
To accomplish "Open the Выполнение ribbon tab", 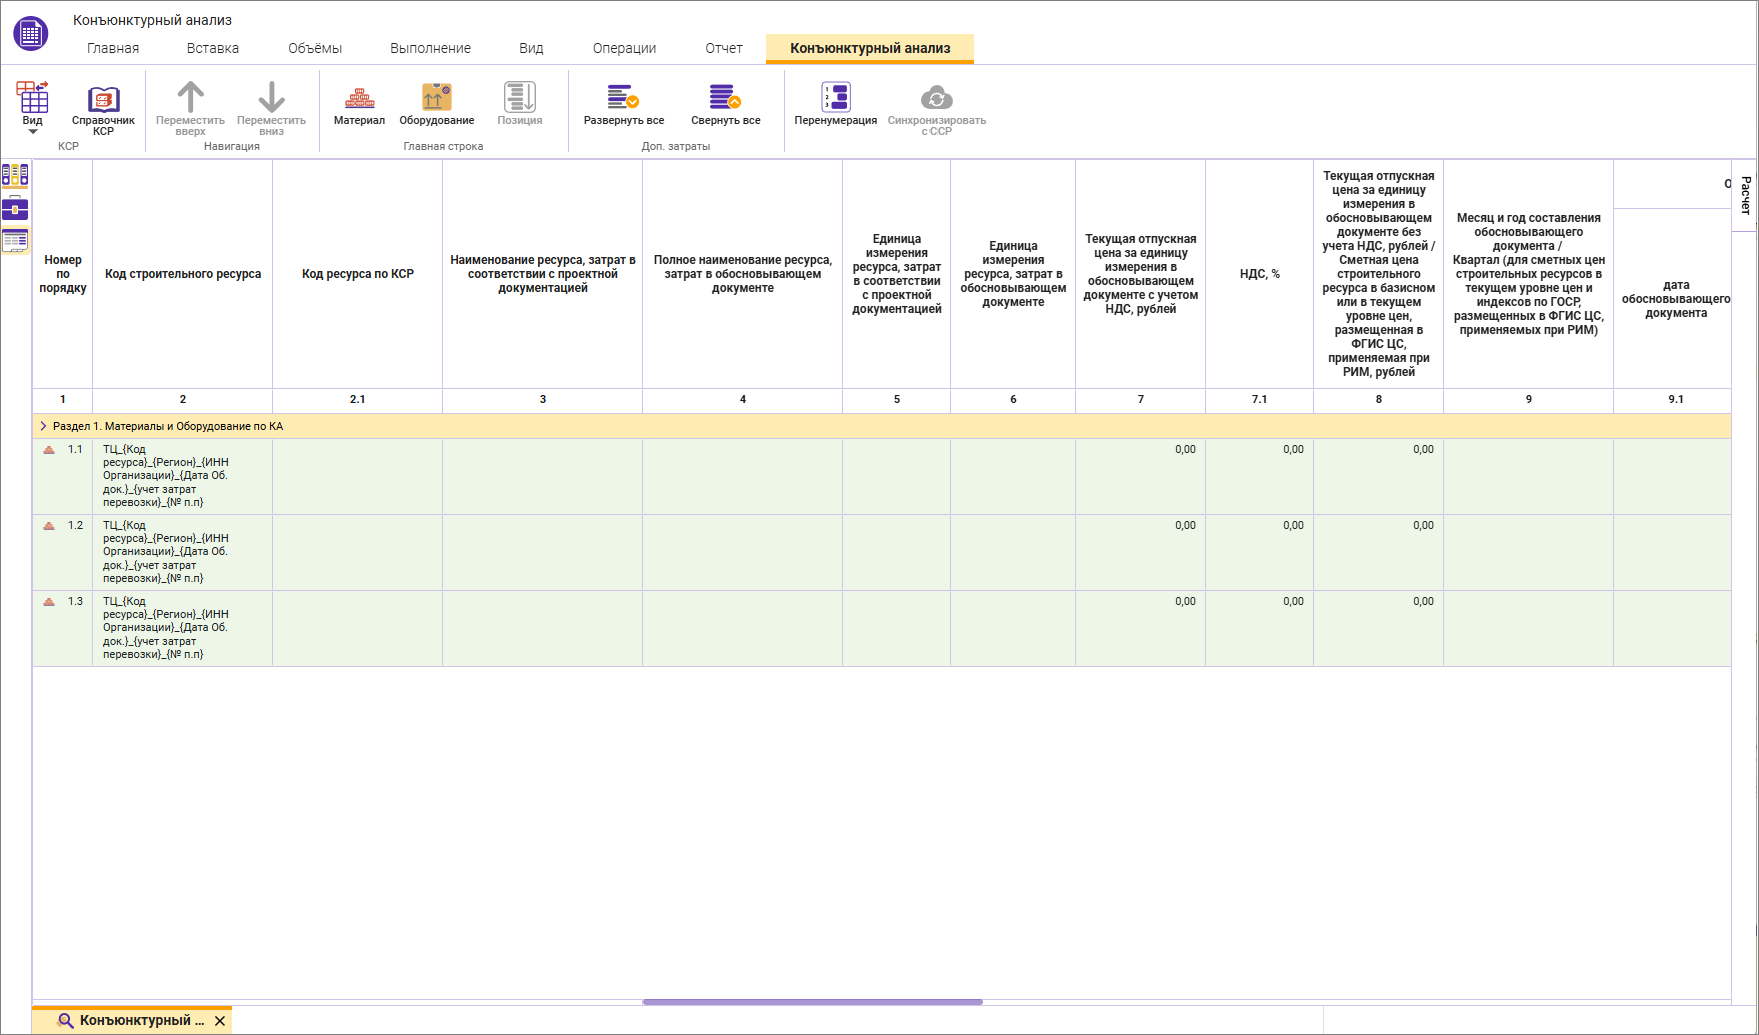I will click(x=430, y=48).
